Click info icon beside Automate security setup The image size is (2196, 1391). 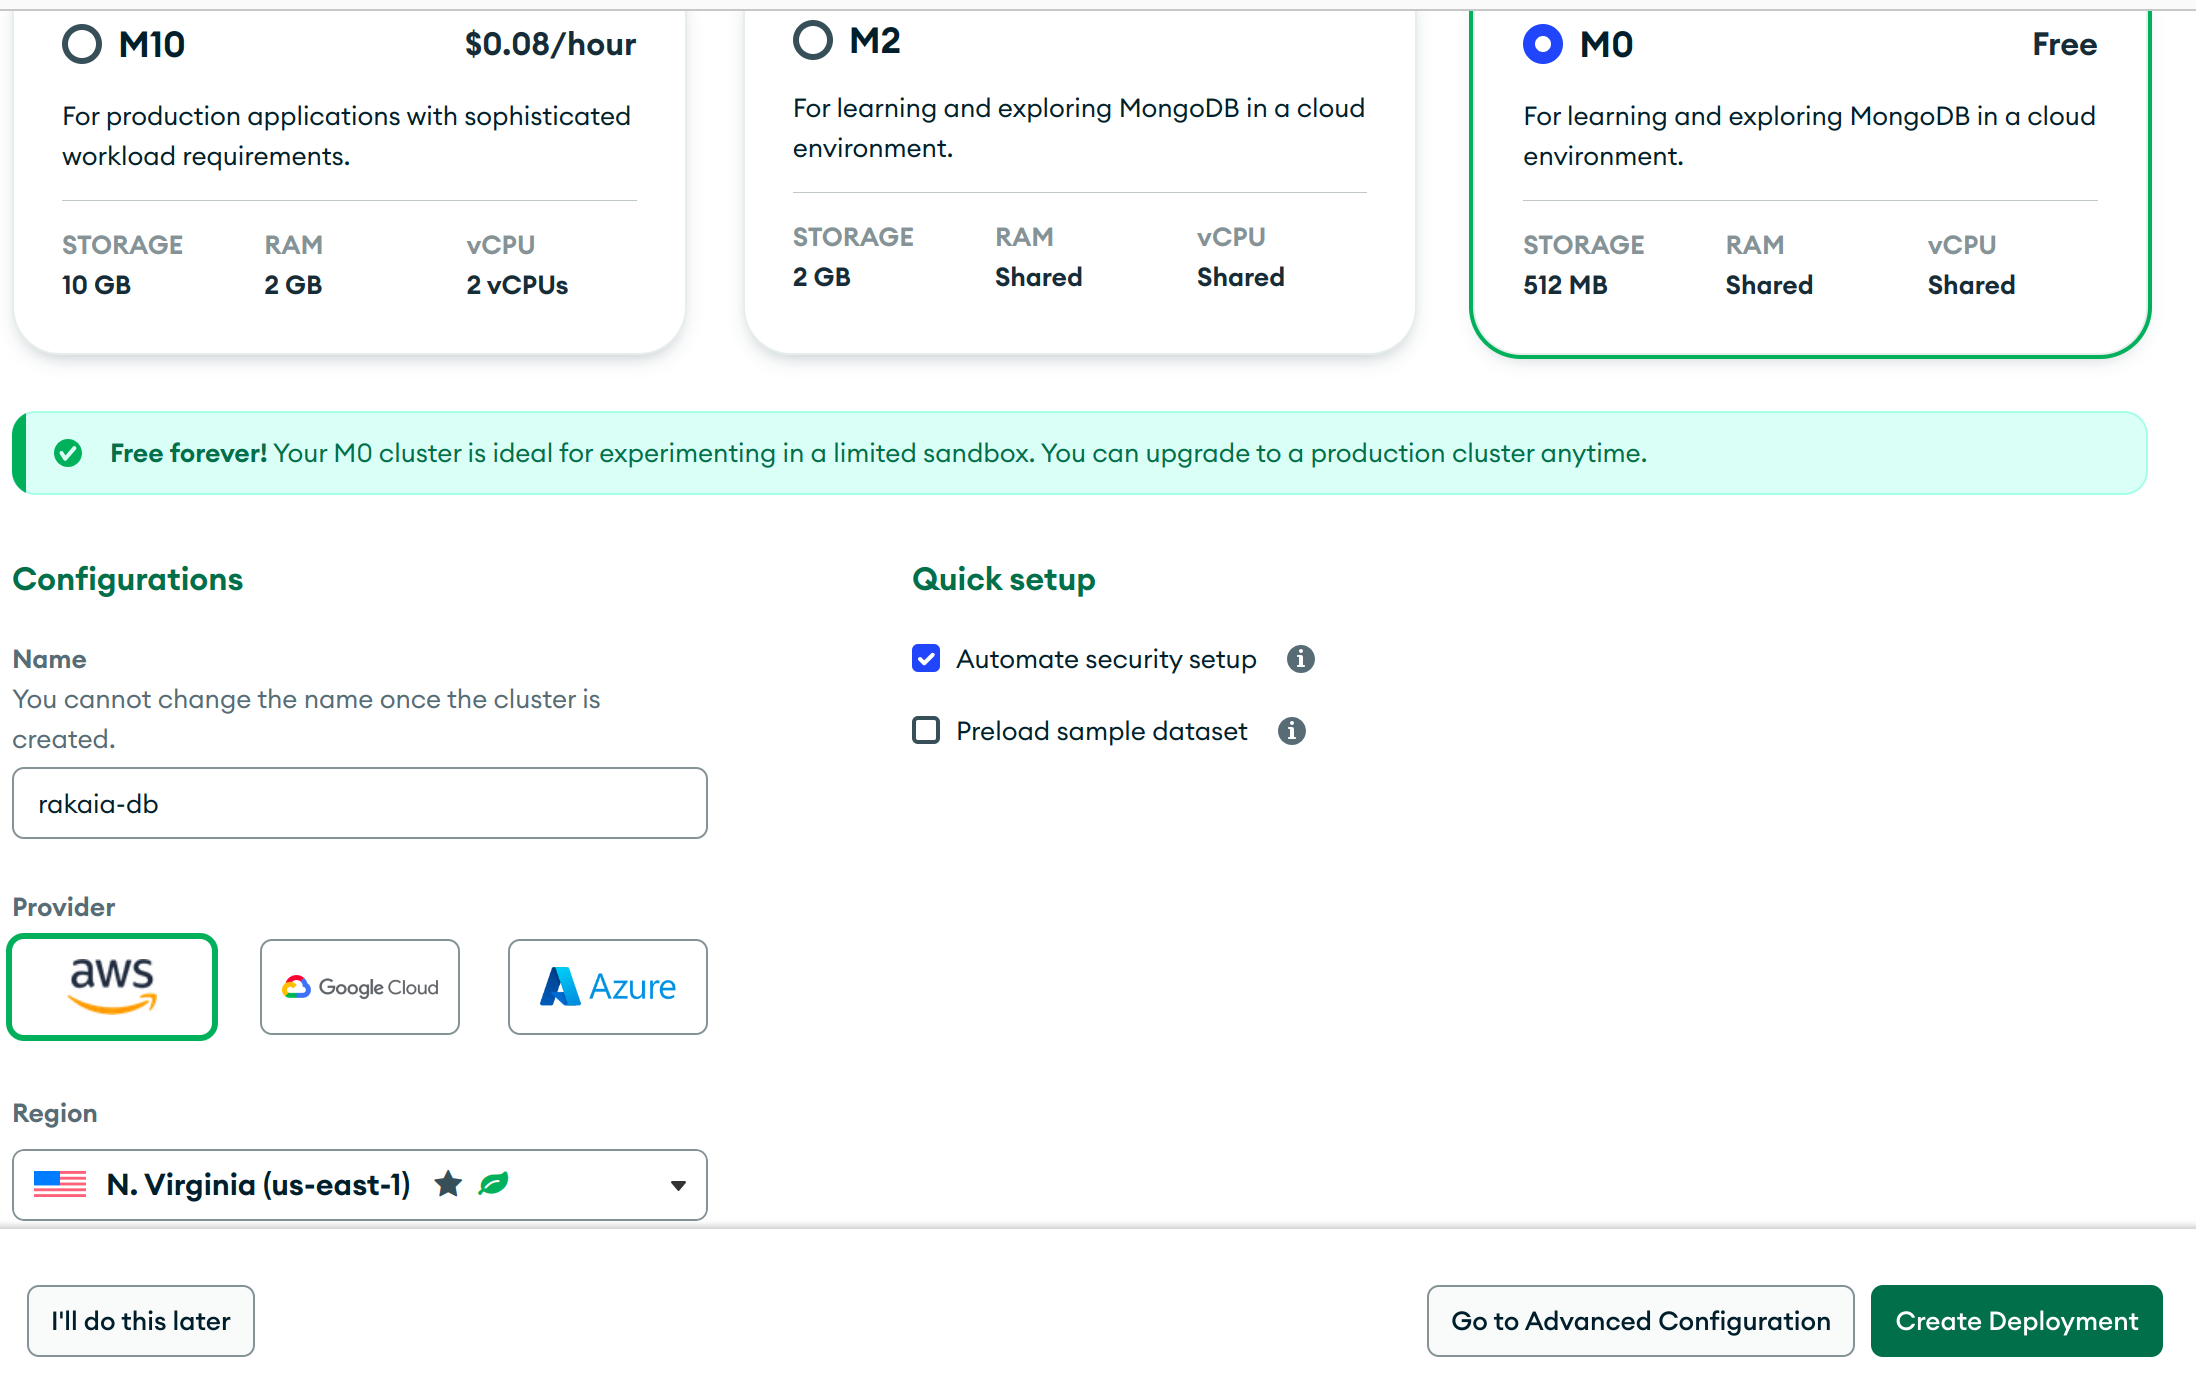1300,659
